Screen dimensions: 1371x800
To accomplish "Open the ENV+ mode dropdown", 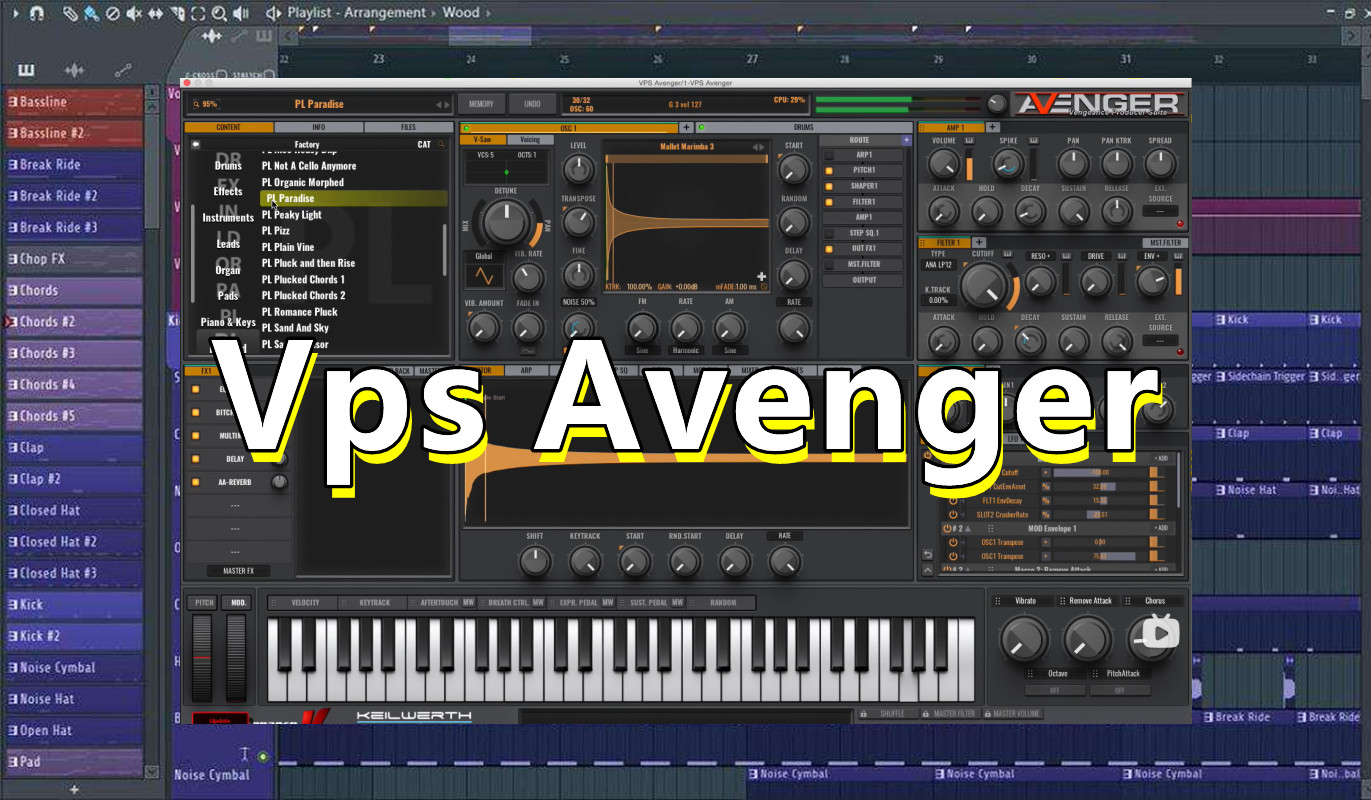I will [x=1152, y=256].
